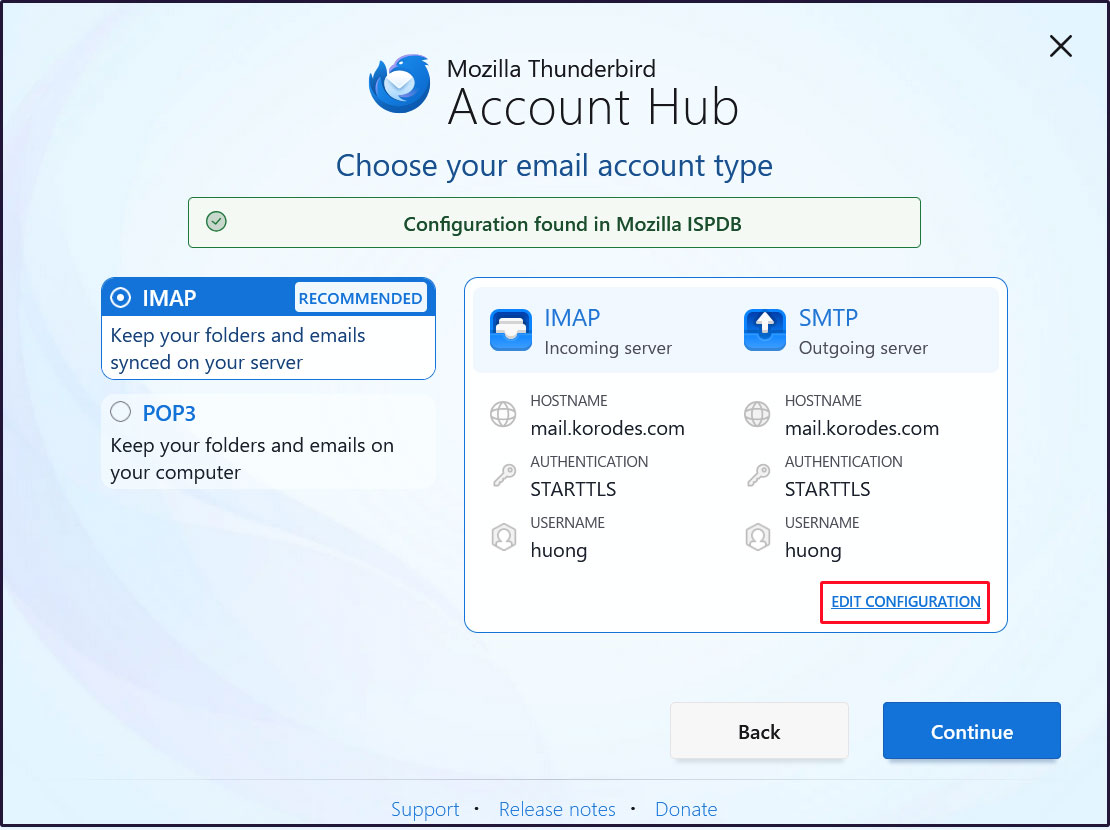Click the IMAP authentication value STARTTLS
Viewport: 1110px width, 830px height.
(x=573, y=489)
